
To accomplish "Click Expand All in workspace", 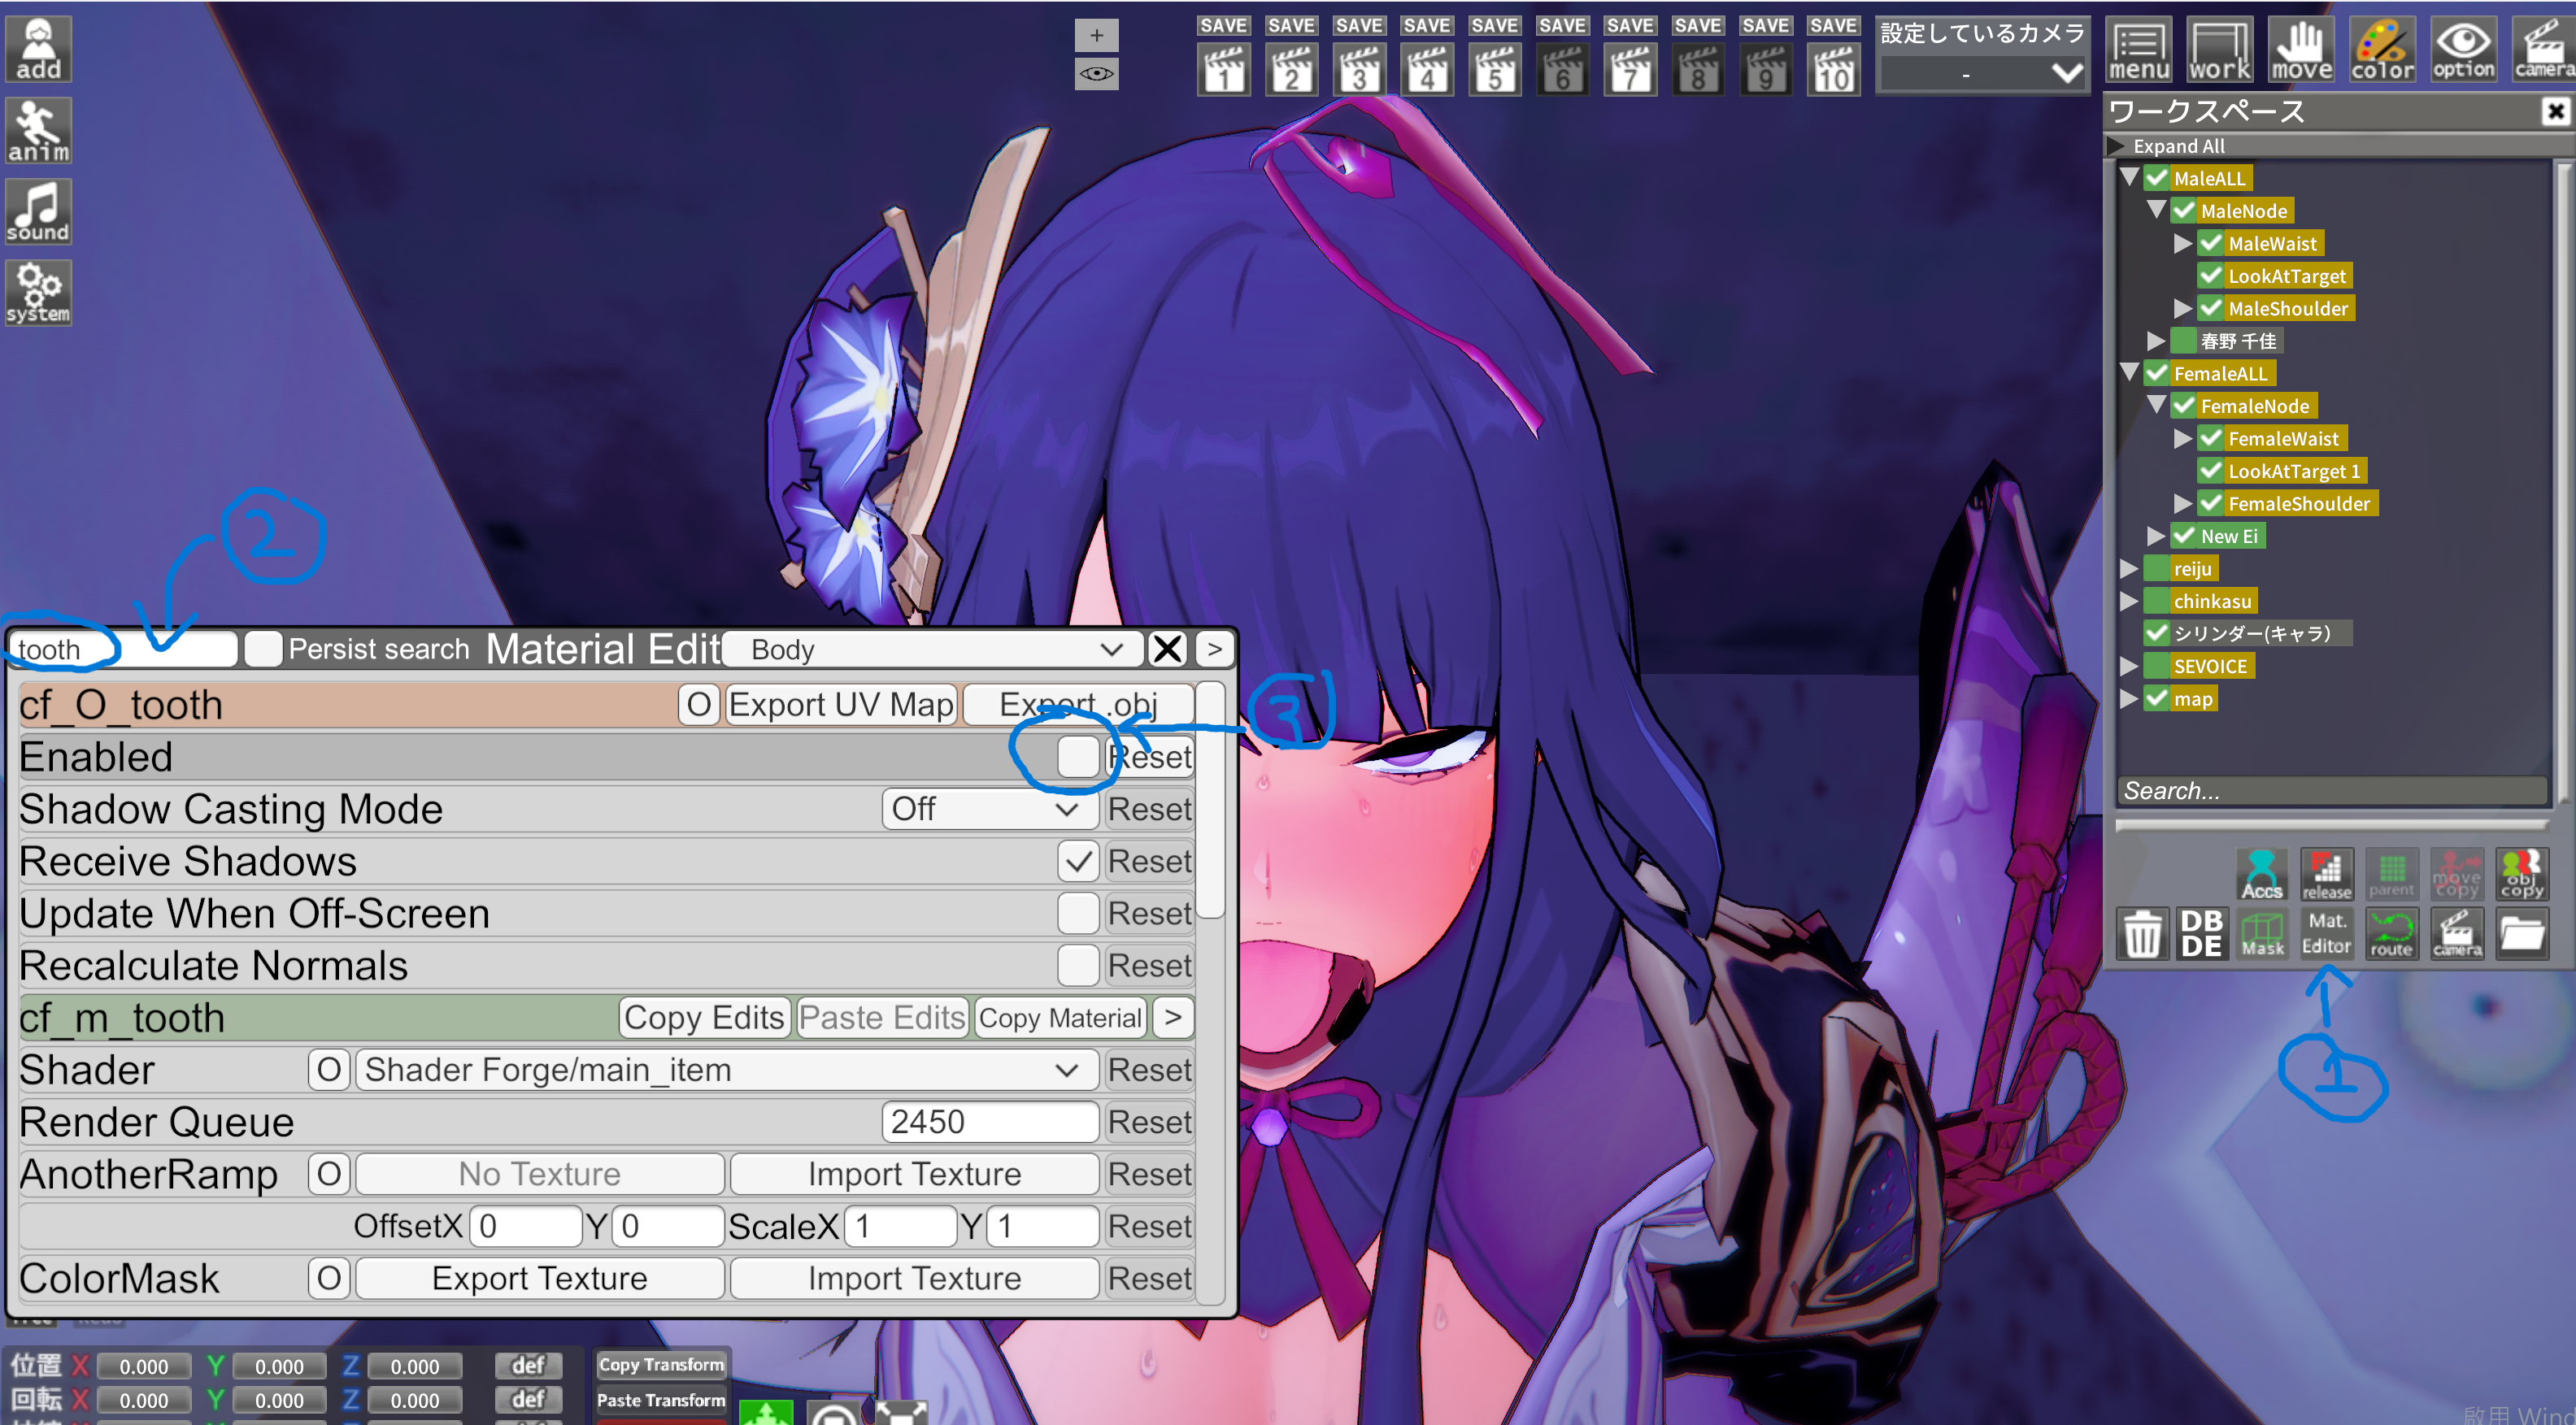I will coord(2178,146).
